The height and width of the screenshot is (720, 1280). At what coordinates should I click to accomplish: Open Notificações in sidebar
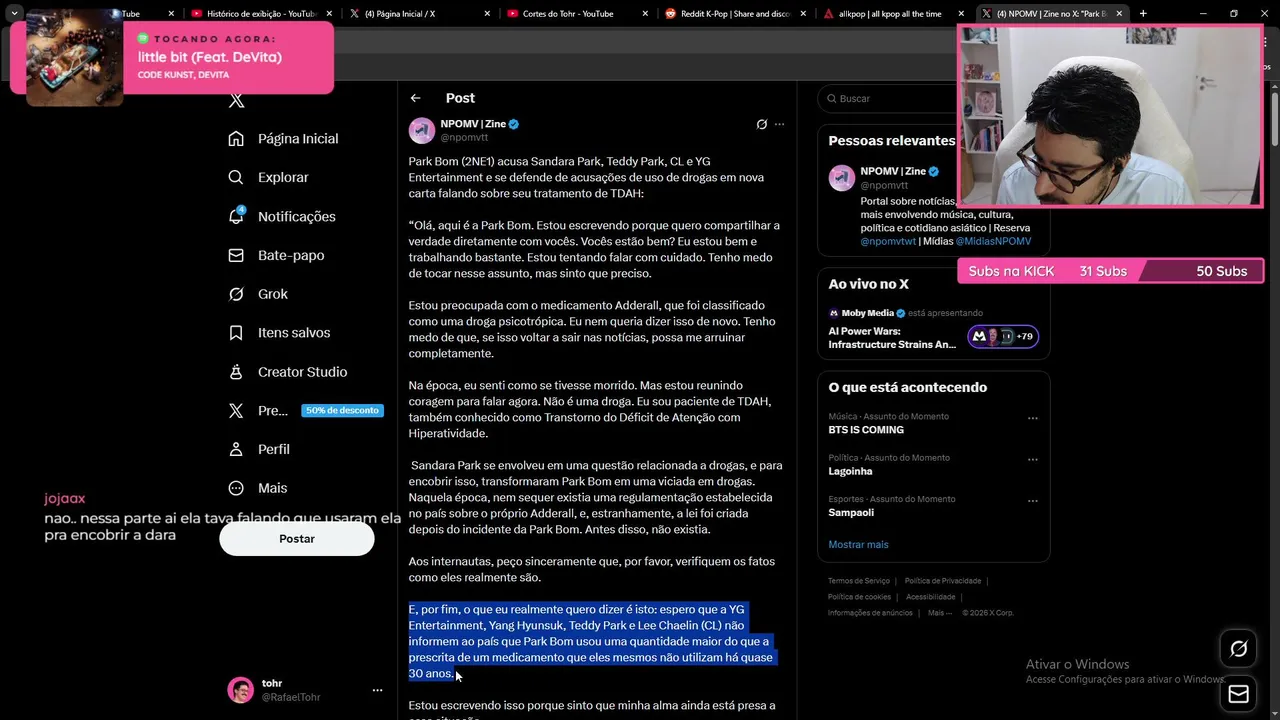click(x=281, y=216)
